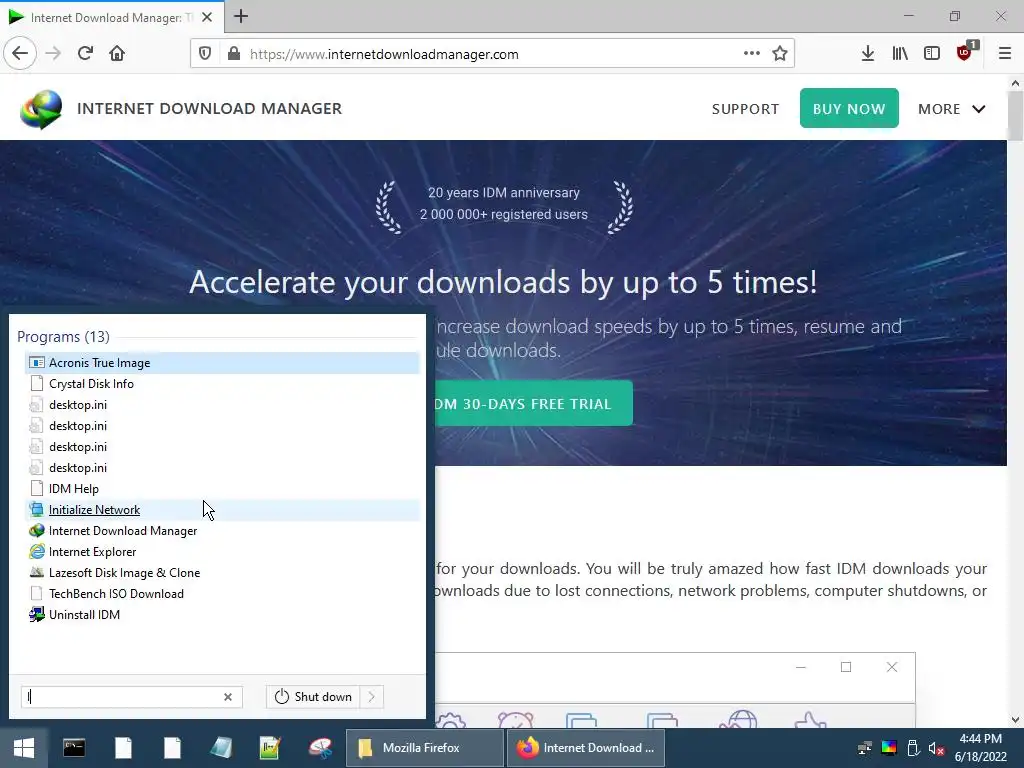Click the muted volume tray icon
Viewport: 1024px width, 768px height.
936,748
